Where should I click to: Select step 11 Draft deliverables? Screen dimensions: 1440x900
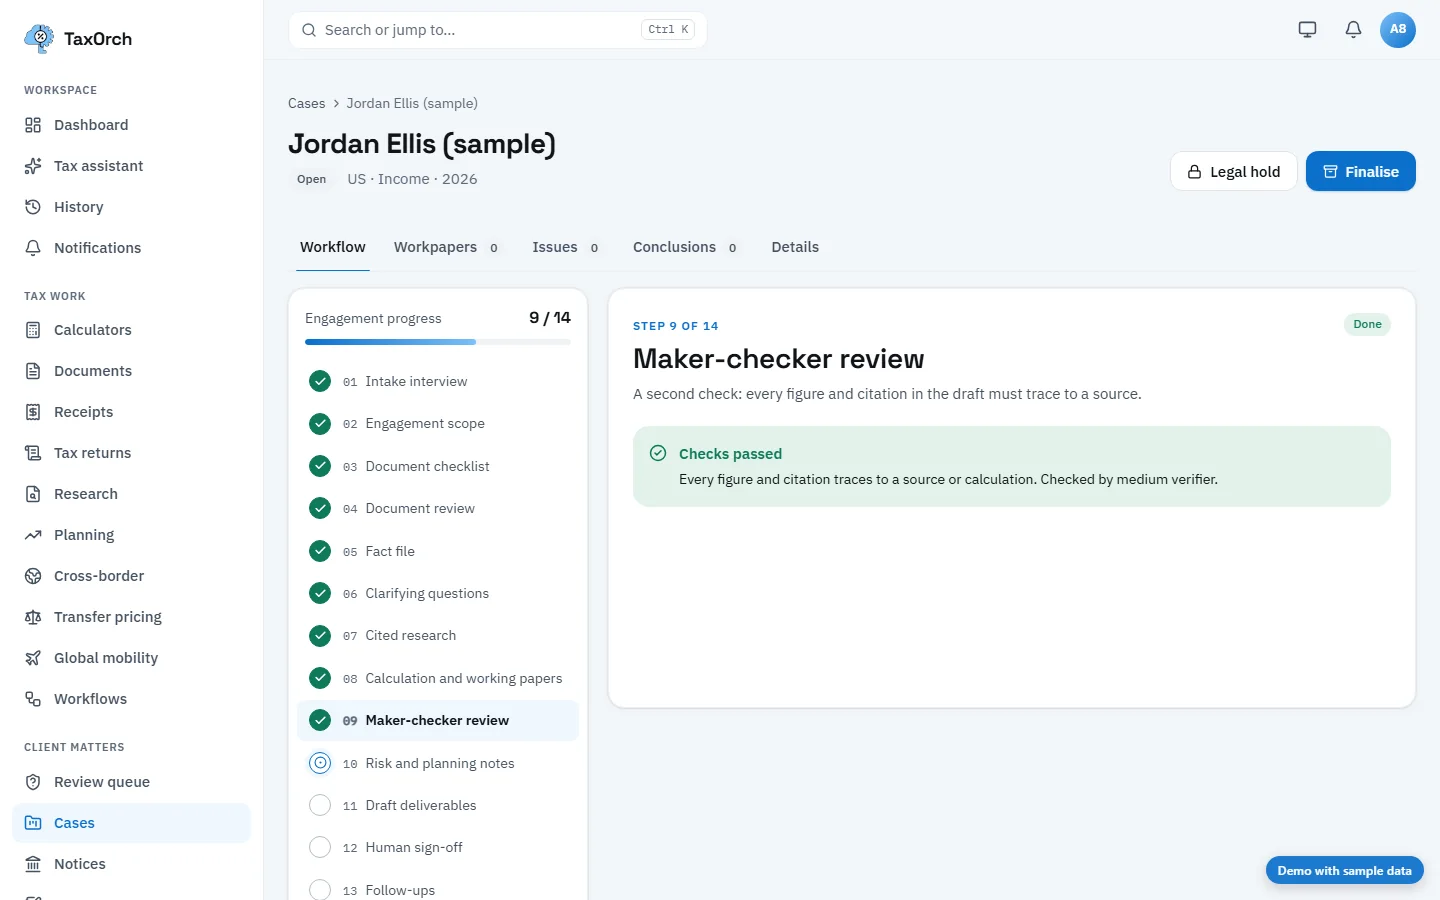438,805
